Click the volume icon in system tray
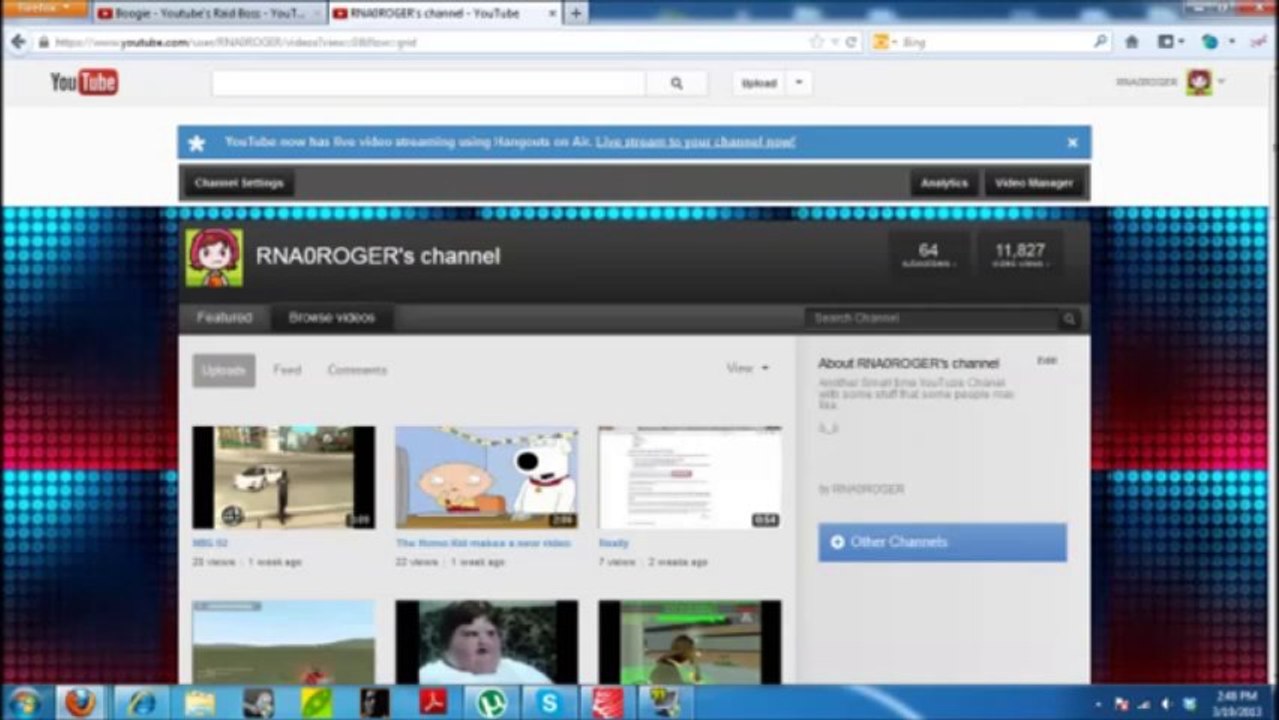1279x720 pixels. pos(1166,704)
